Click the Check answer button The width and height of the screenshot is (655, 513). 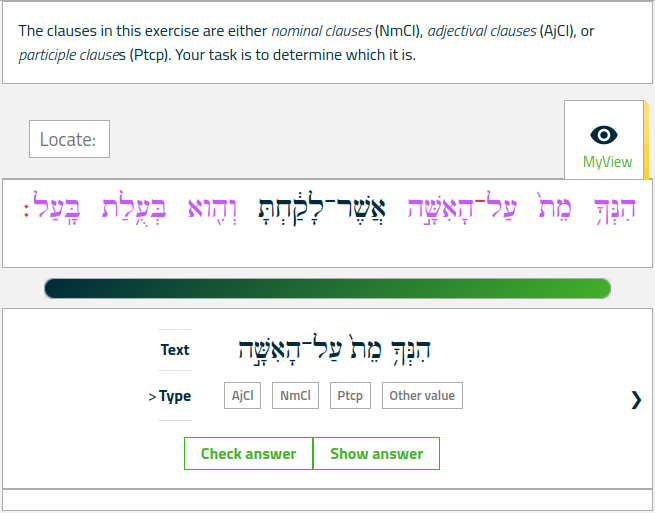[x=249, y=453]
